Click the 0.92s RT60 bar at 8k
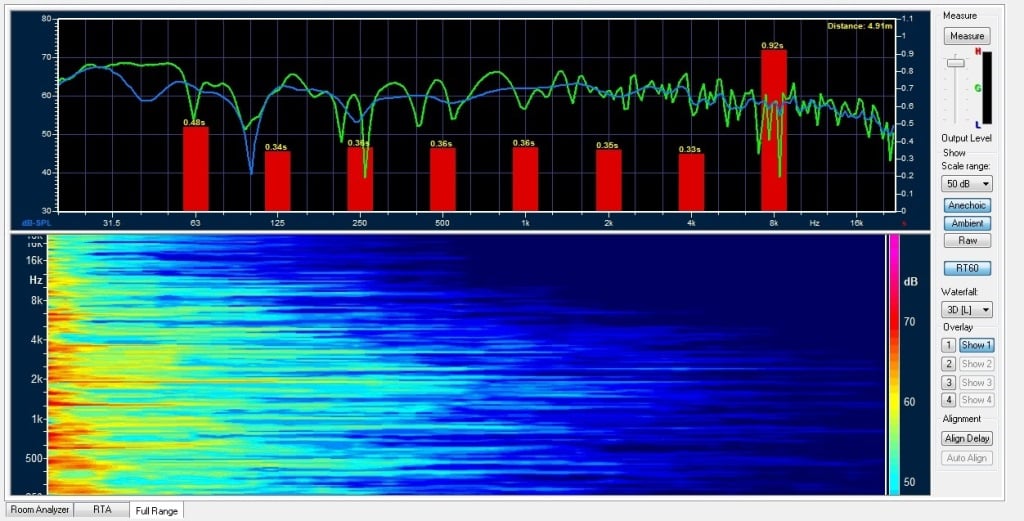The height and width of the screenshot is (521, 1024). (x=773, y=130)
